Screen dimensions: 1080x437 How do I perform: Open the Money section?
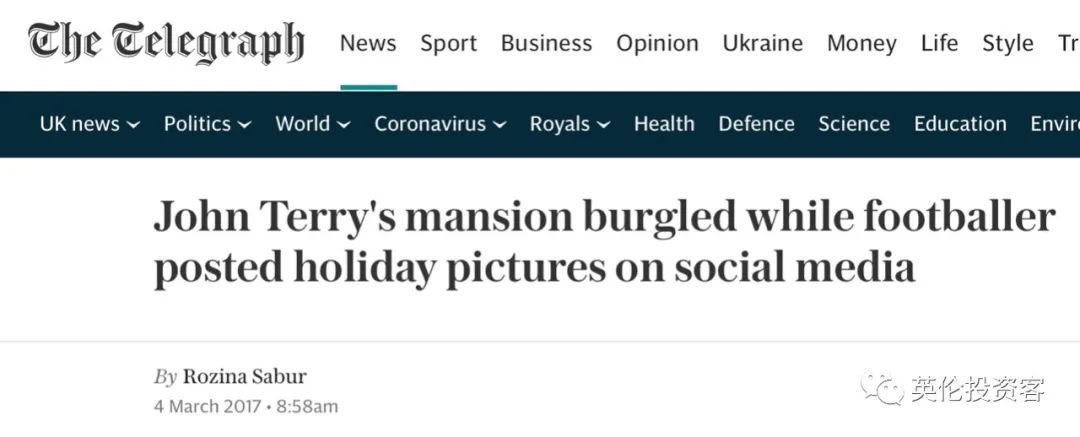click(x=862, y=44)
